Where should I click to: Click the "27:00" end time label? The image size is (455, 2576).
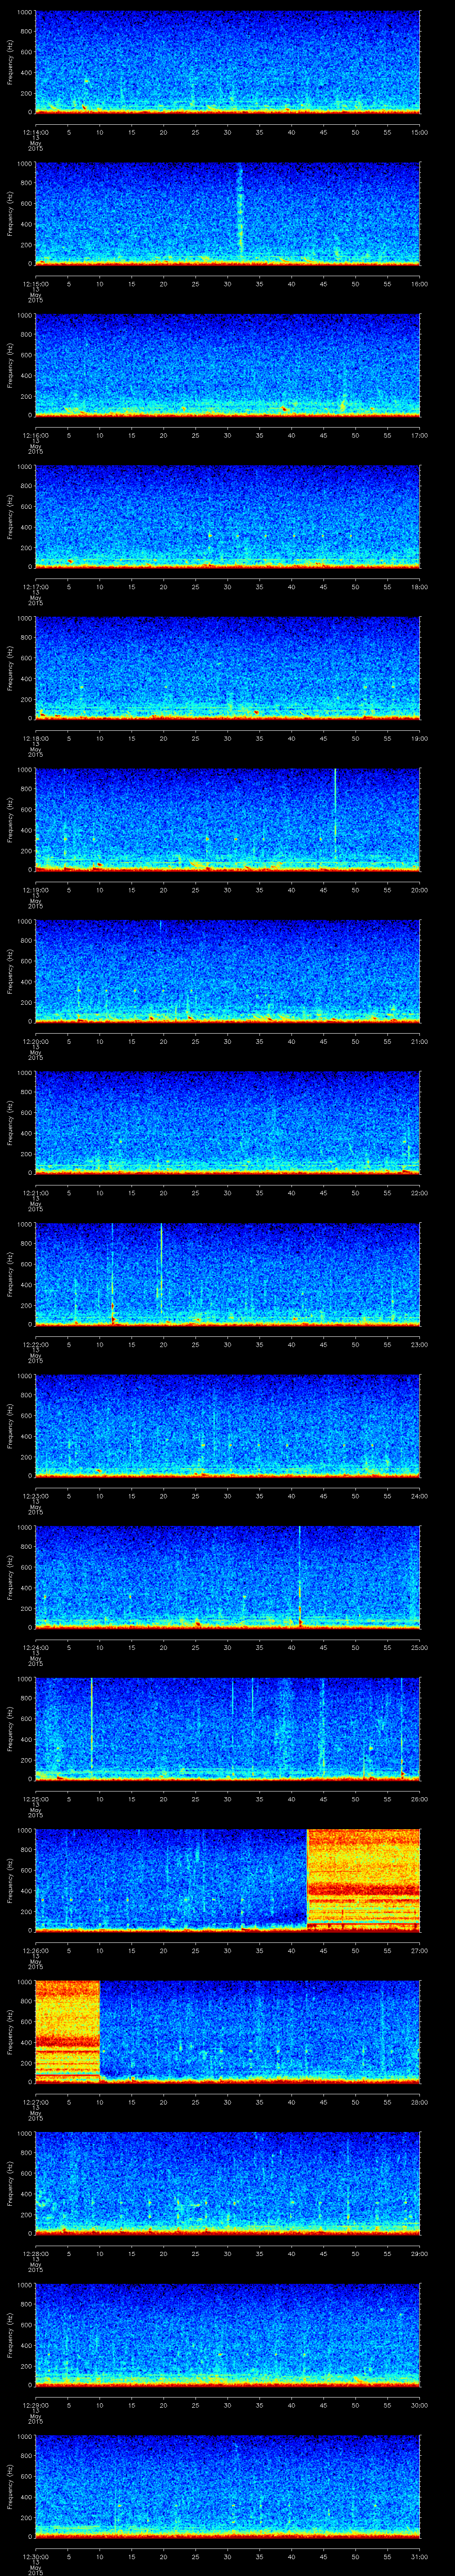pos(420,1950)
